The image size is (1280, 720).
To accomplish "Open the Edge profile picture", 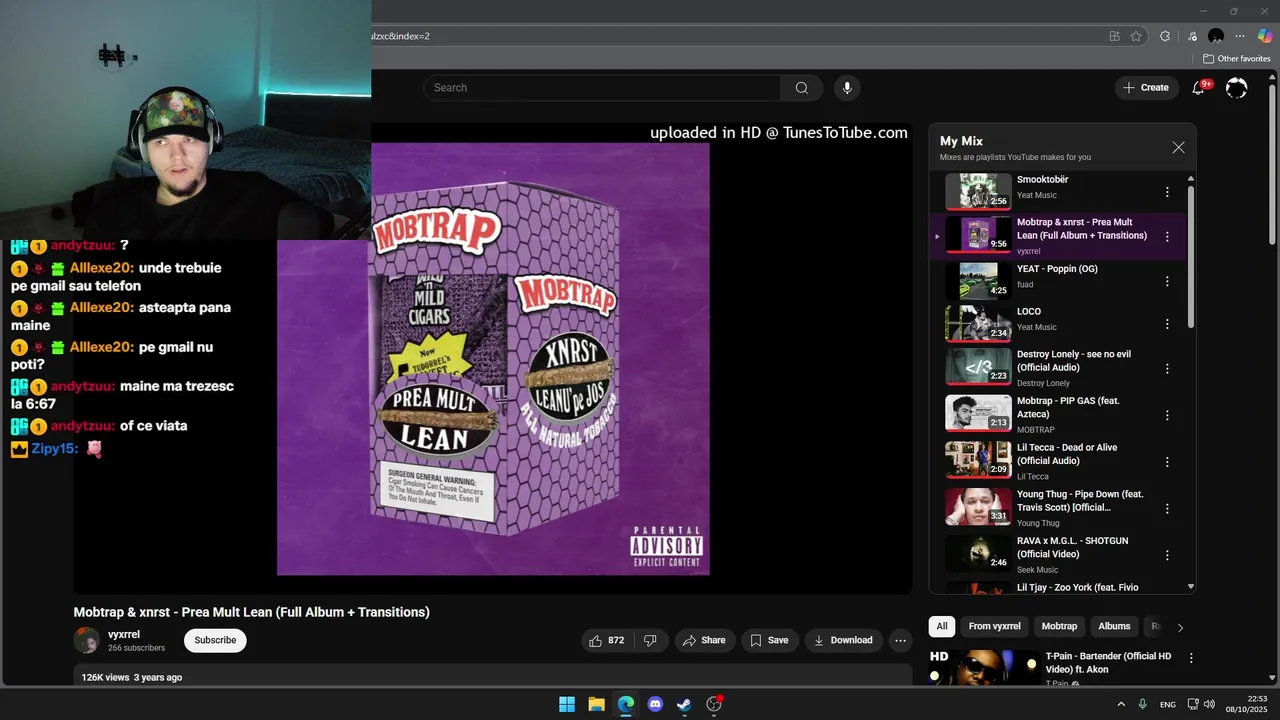I will pyautogui.click(x=1216, y=36).
